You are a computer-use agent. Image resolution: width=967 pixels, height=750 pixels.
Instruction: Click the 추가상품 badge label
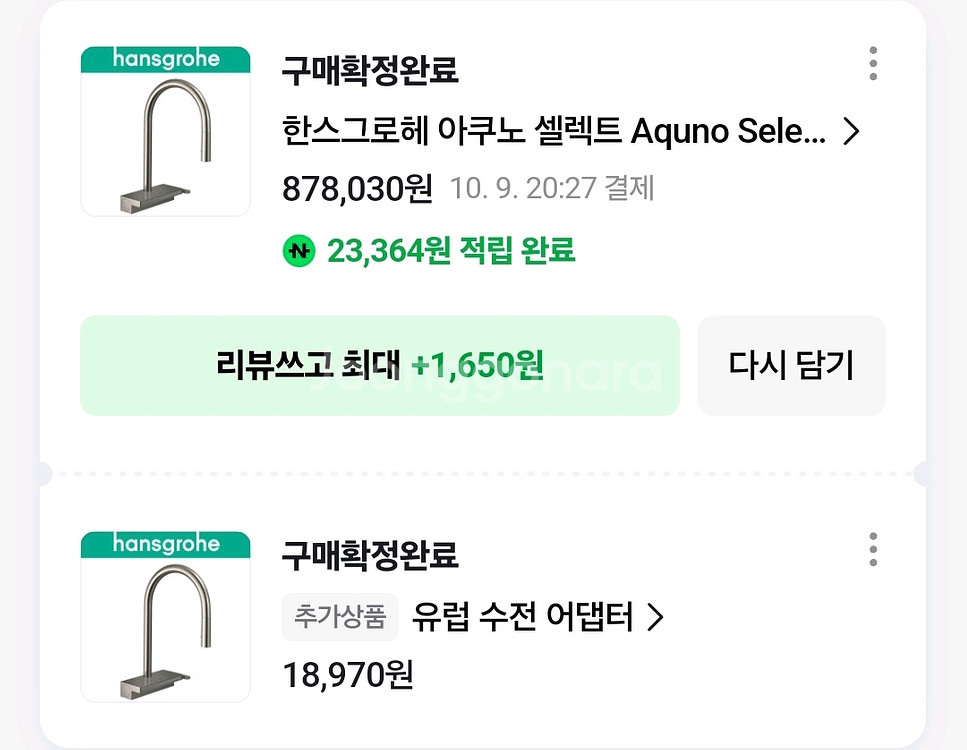(x=340, y=617)
